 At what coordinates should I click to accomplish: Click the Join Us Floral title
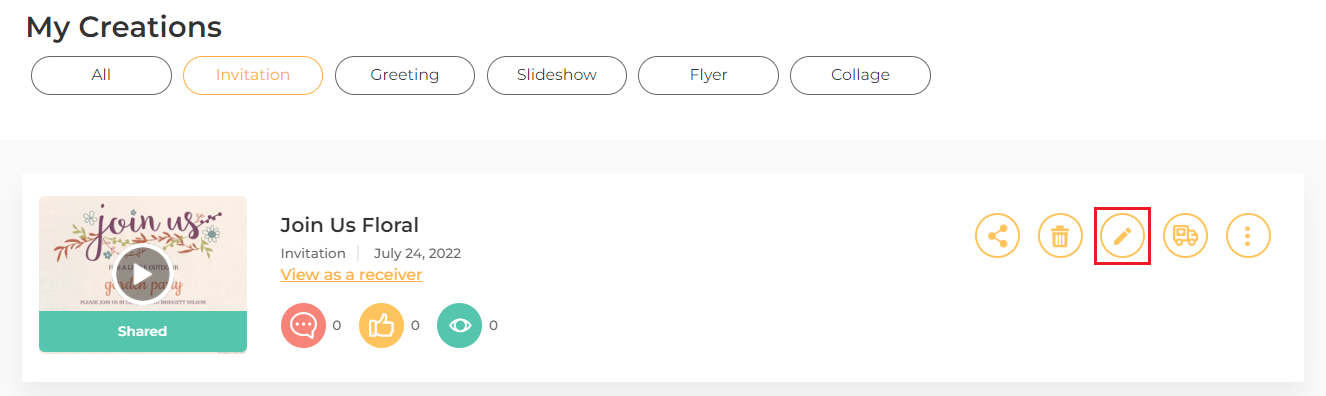pos(349,225)
